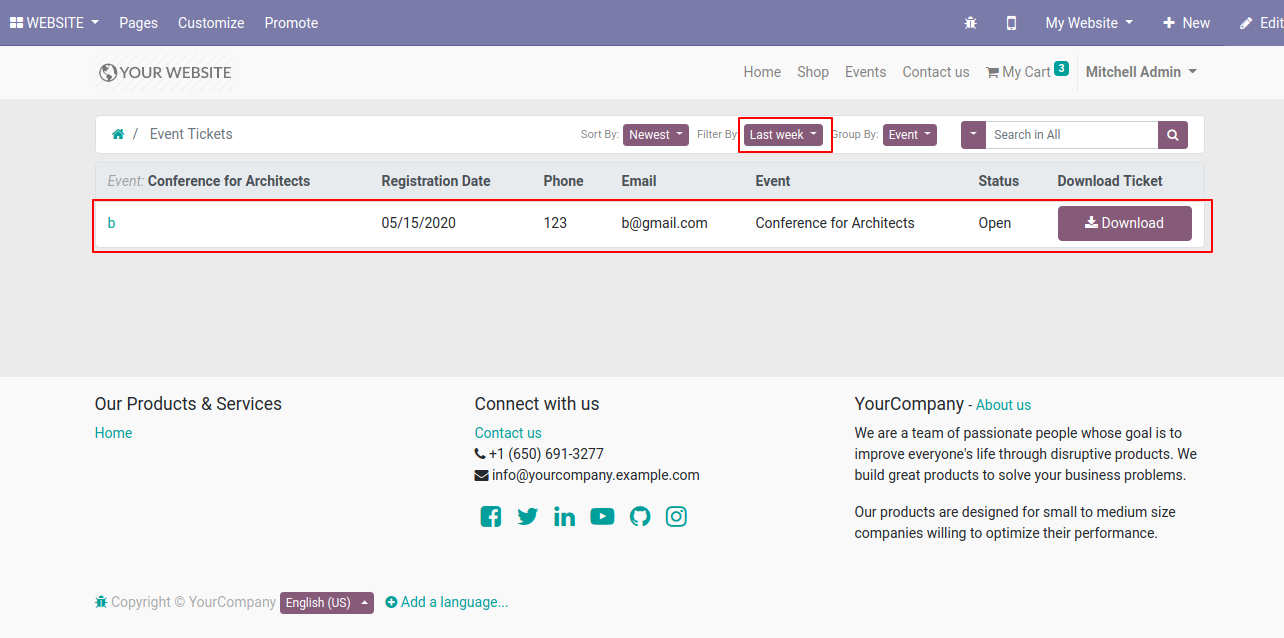Open the bug debug icon in top bar
This screenshot has width=1284, height=638.
coord(970,22)
